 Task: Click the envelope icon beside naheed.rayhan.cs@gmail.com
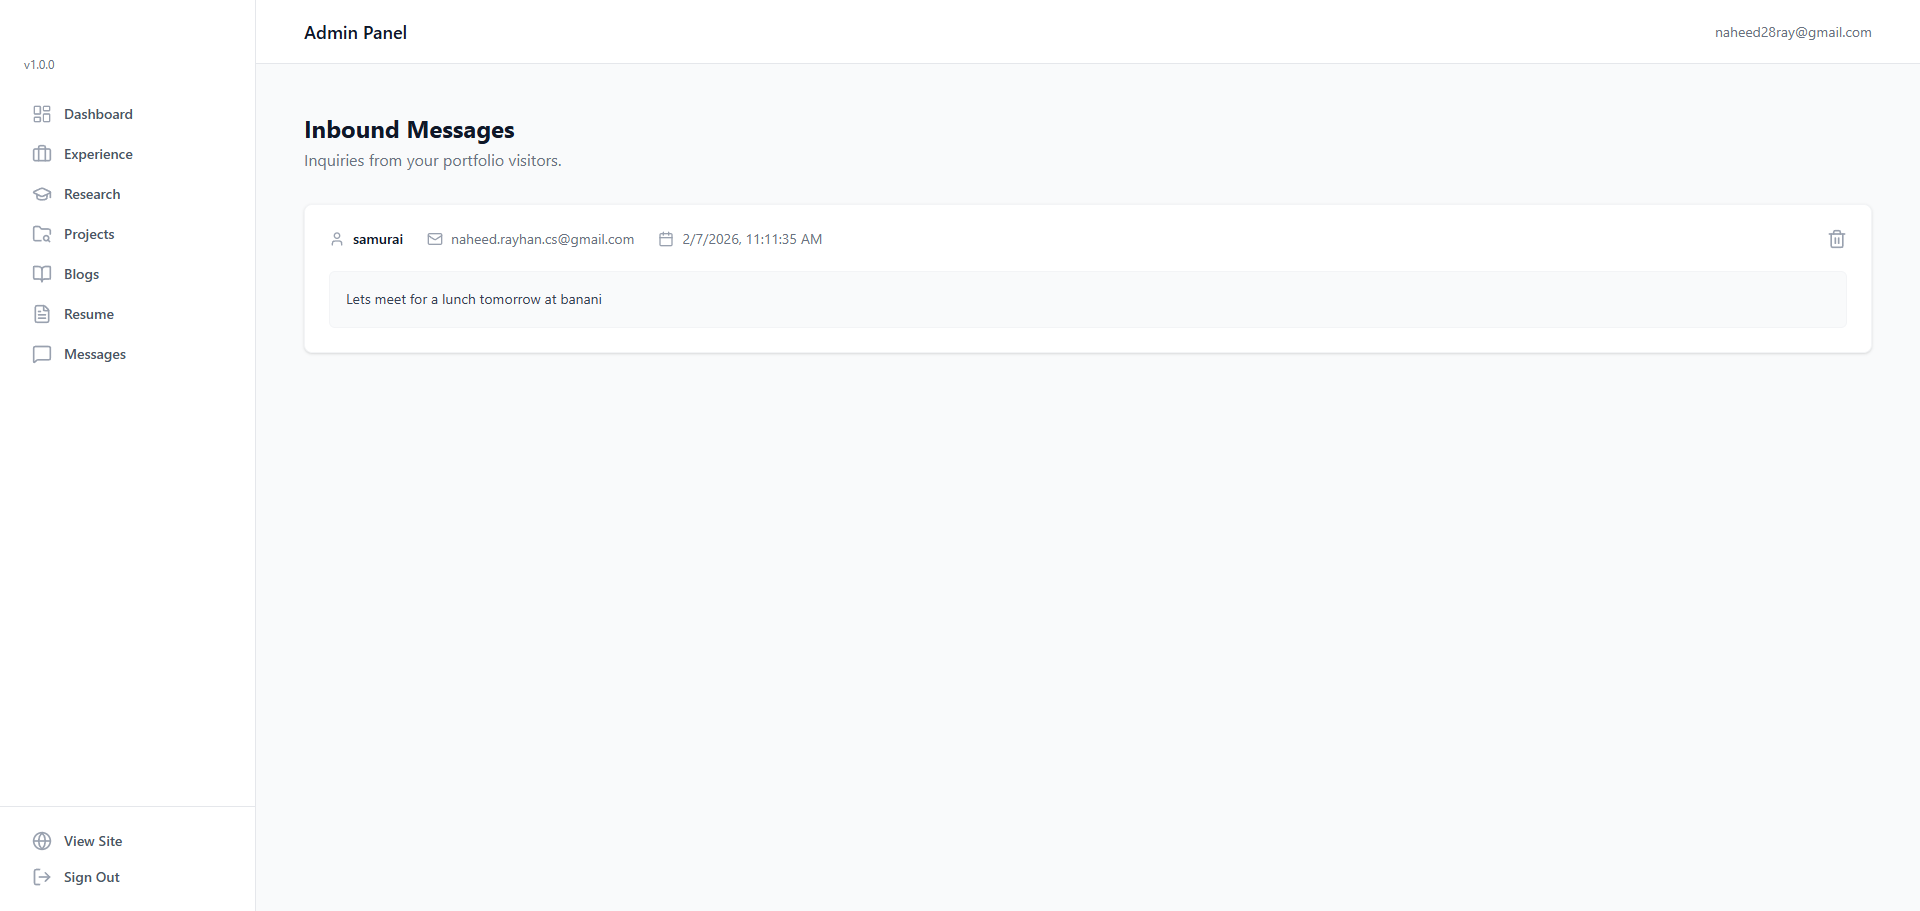tap(435, 239)
